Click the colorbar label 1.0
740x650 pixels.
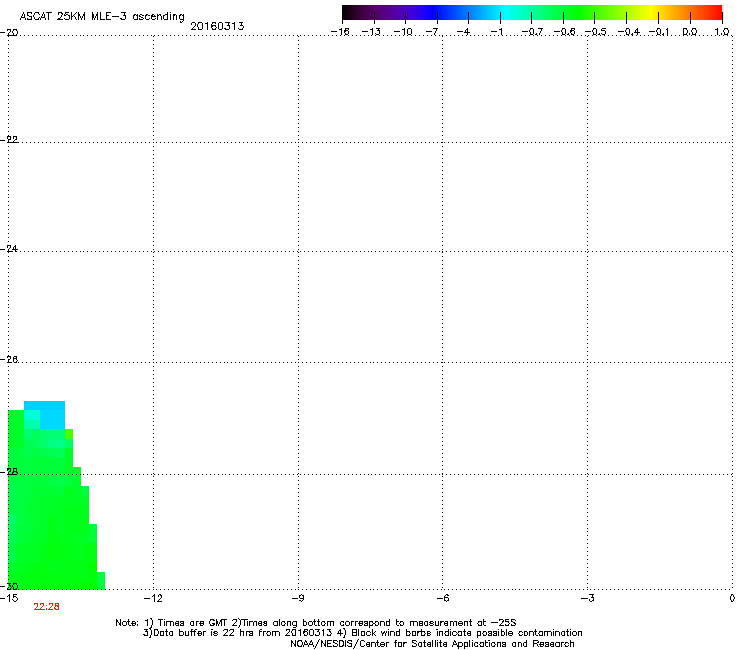(x=722, y=32)
